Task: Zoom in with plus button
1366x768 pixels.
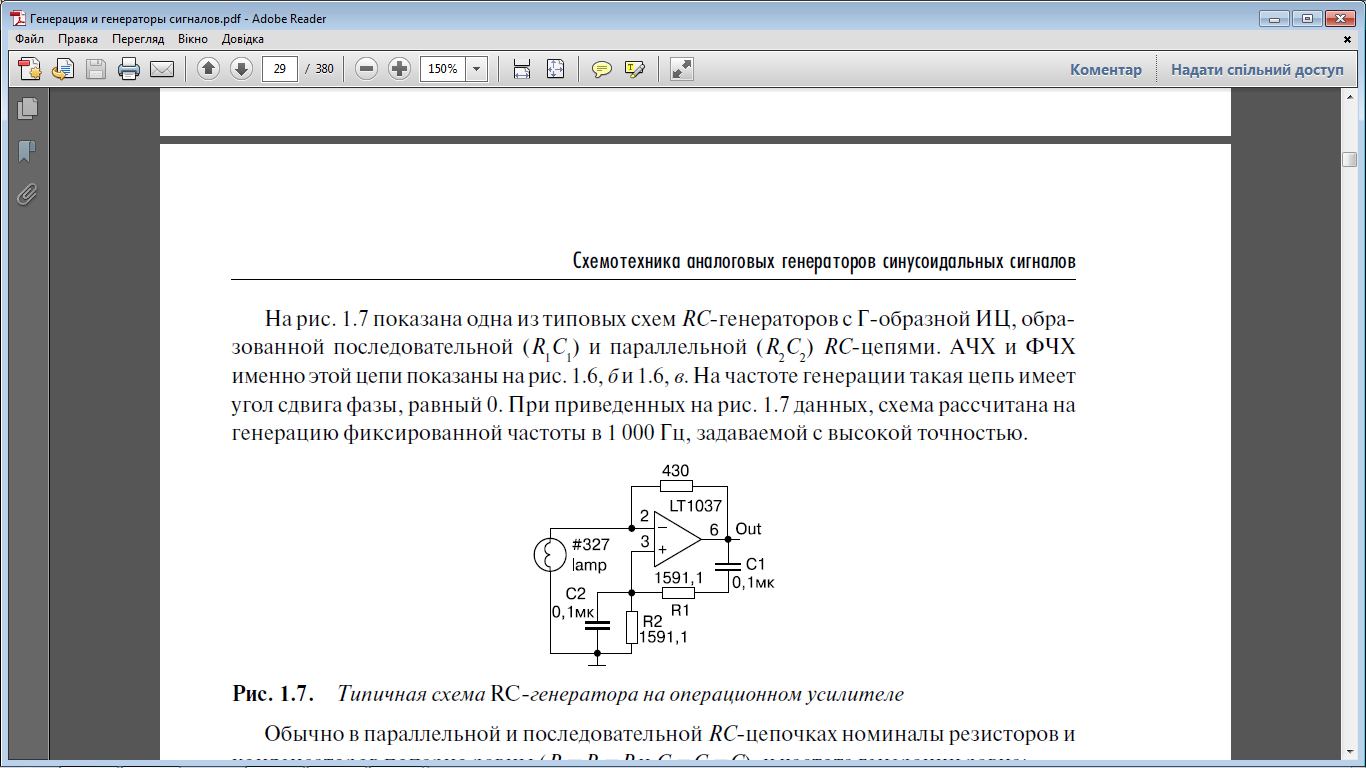Action: pos(400,69)
